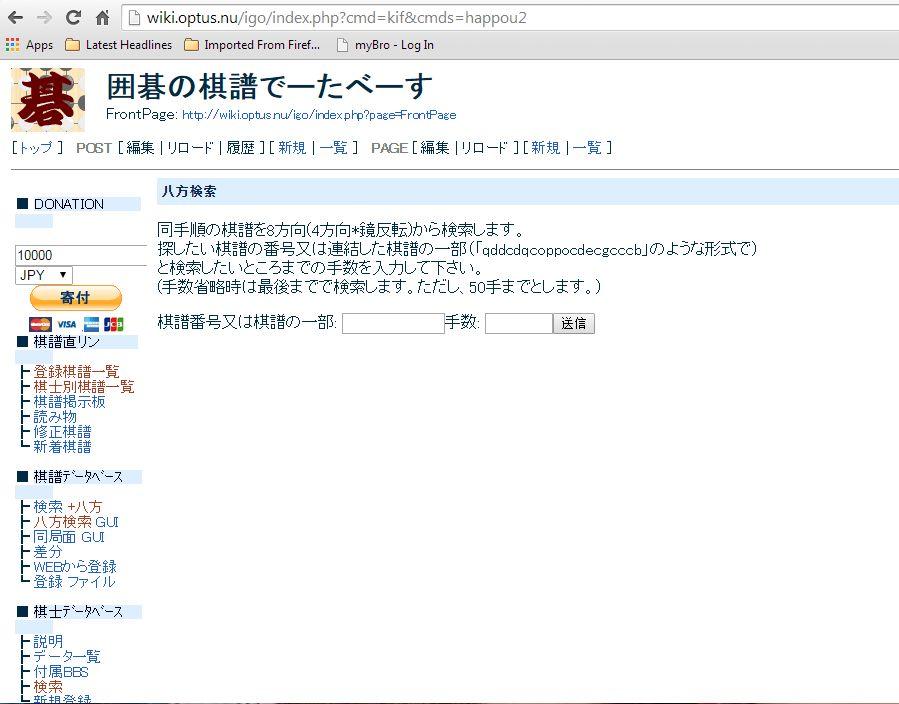899x704 pixels.
Task: Go to browser home page icon
Action: tap(102, 17)
